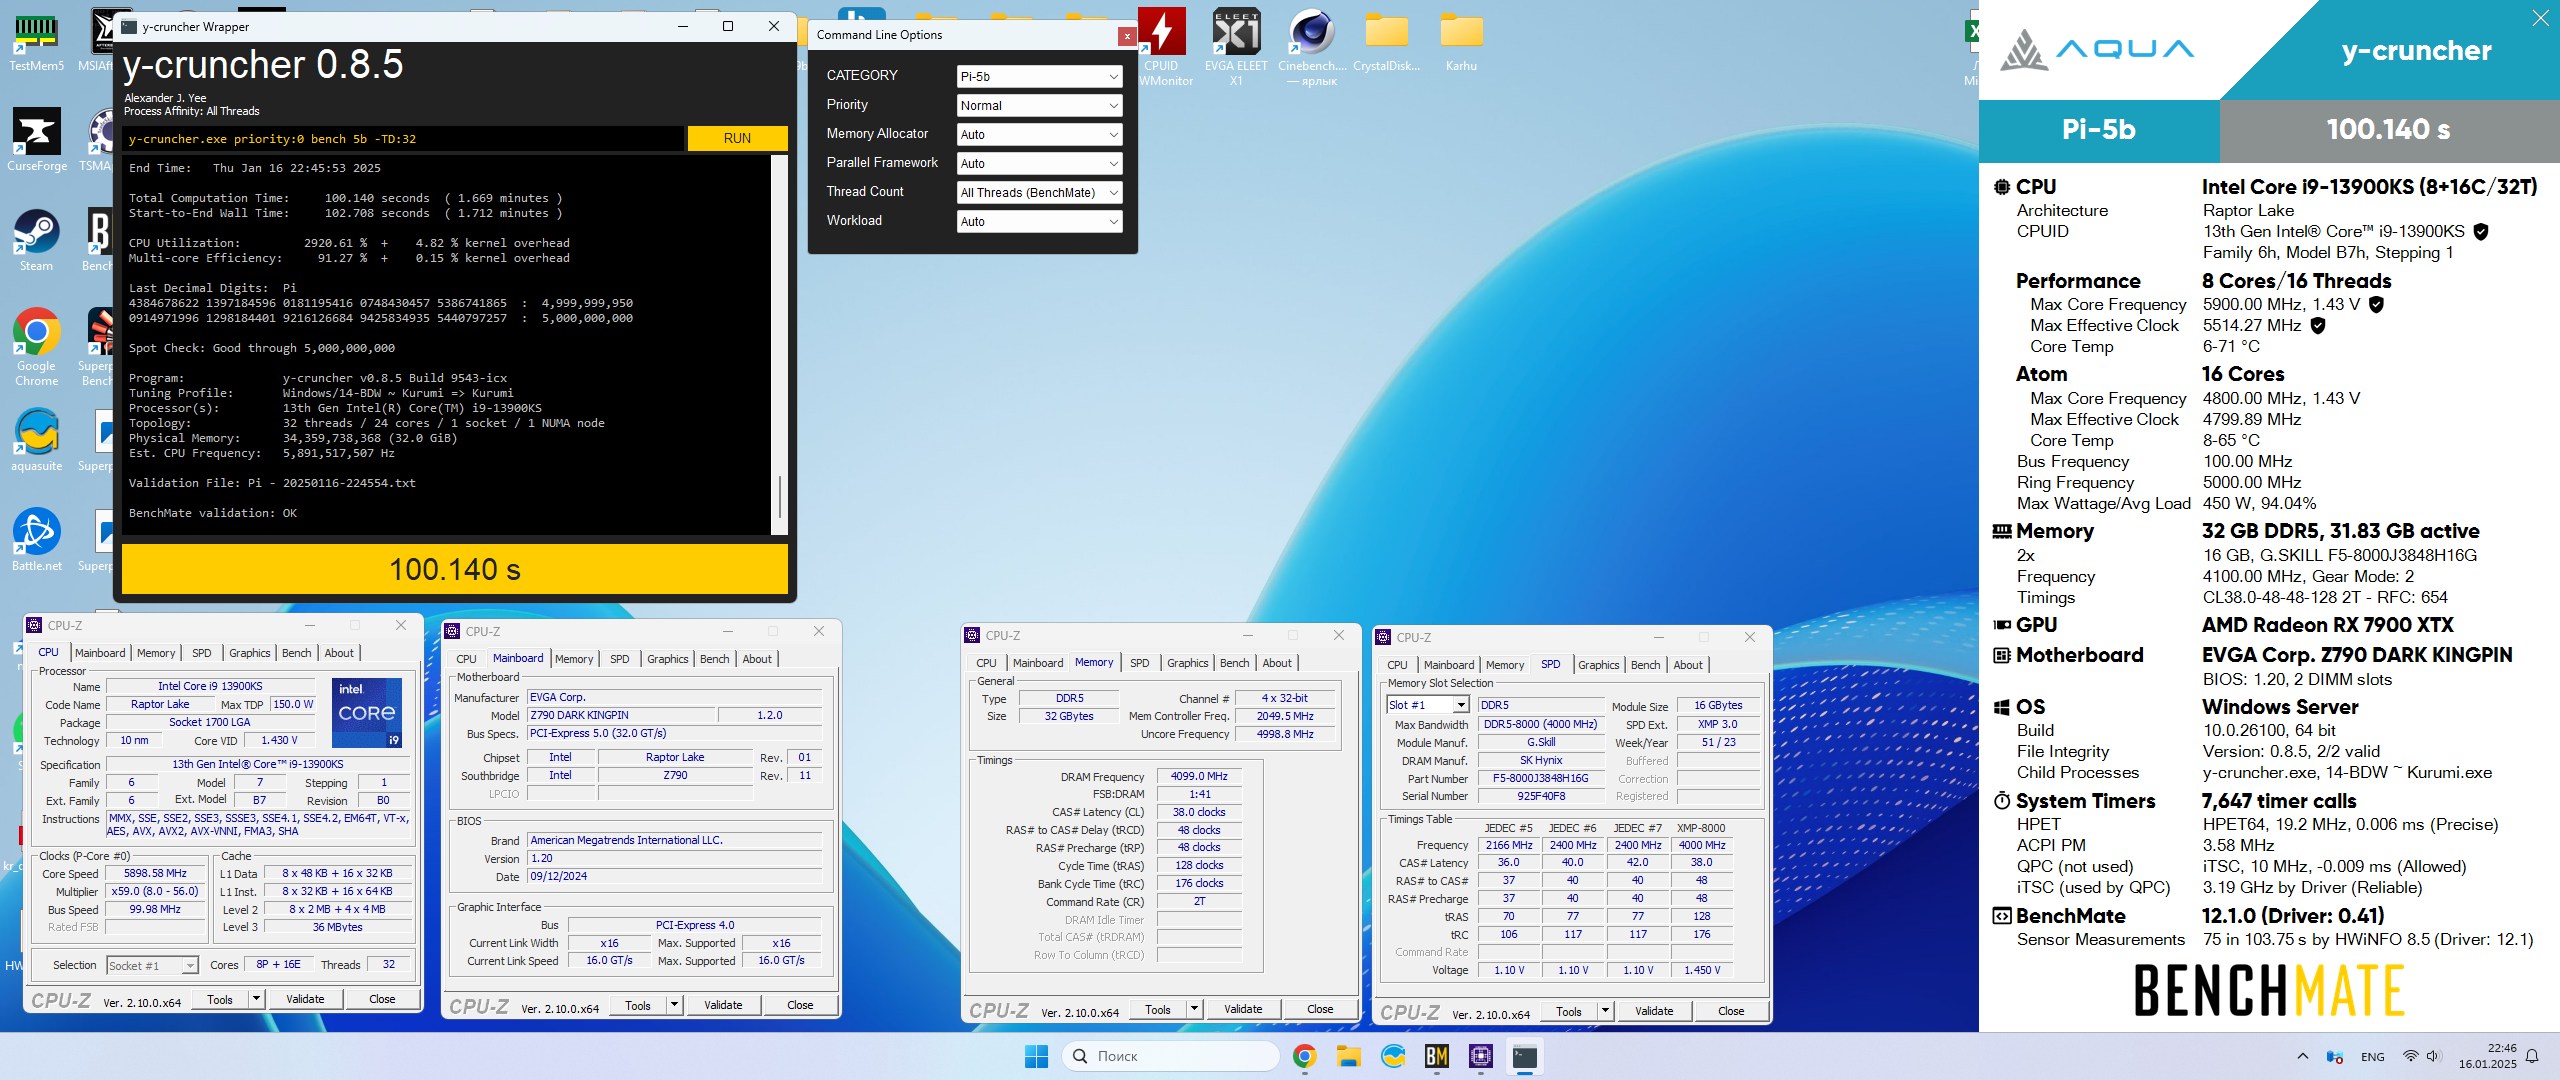This screenshot has height=1080, width=2560.
Task: Open the Priority dropdown
Action: 1039,105
